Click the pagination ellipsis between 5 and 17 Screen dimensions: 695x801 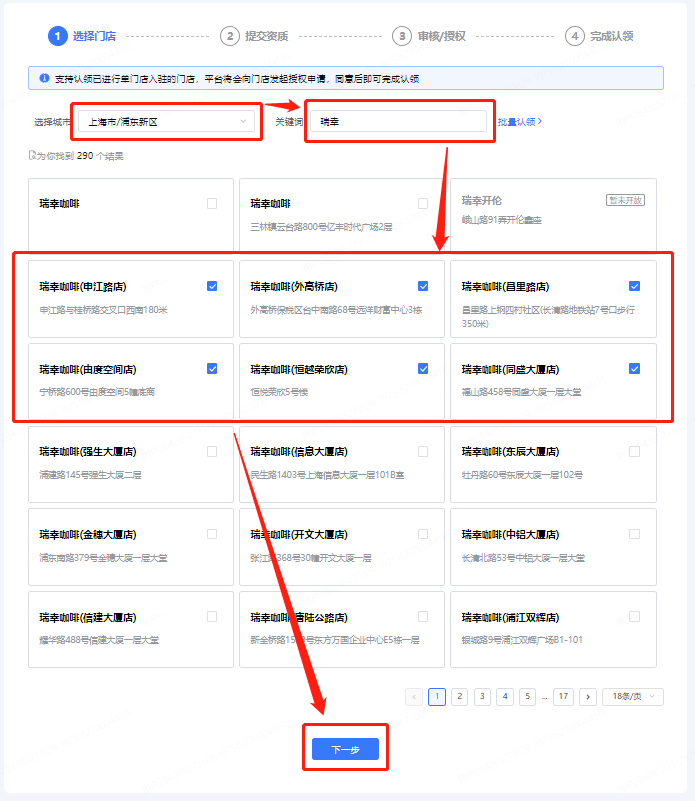tap(545, 697)
